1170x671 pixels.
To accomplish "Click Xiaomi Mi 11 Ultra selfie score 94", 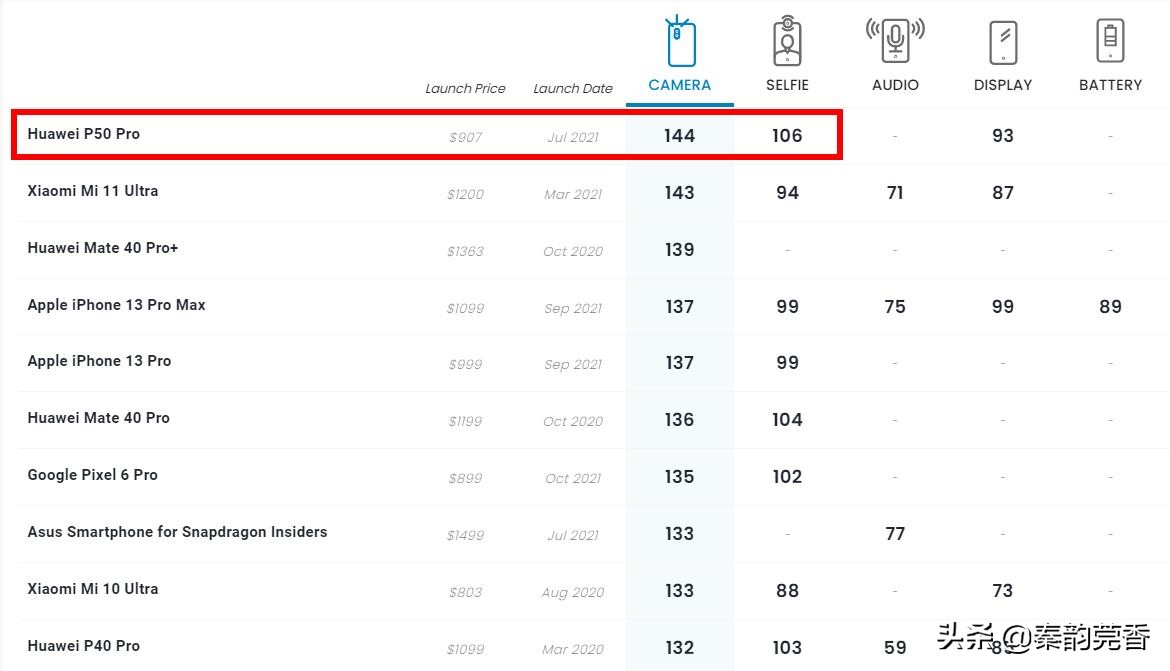I will pyautogui.click(x=787, y=193).
